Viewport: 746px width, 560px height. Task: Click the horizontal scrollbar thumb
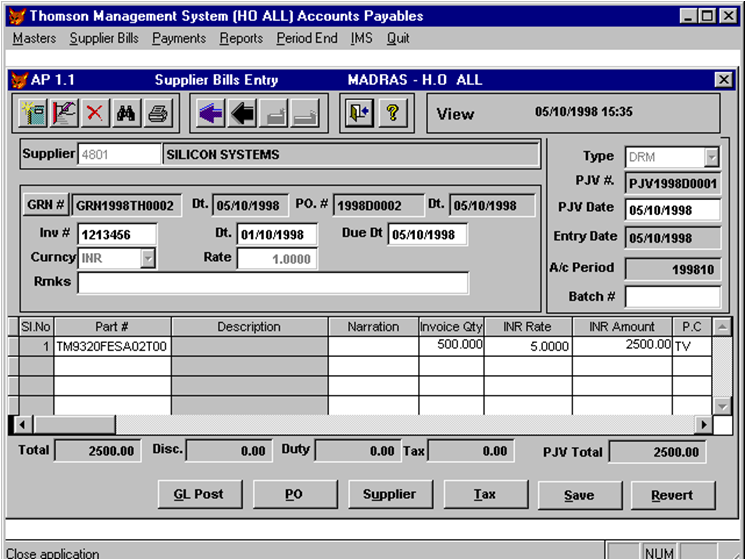click(74, 424)
